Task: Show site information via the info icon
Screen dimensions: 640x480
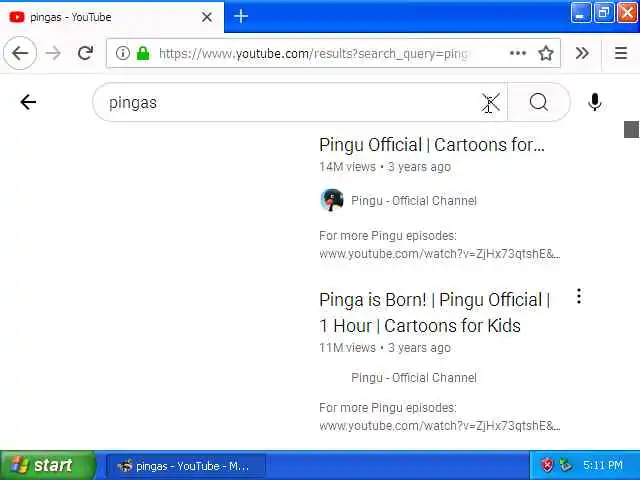Action: [122, 53]
